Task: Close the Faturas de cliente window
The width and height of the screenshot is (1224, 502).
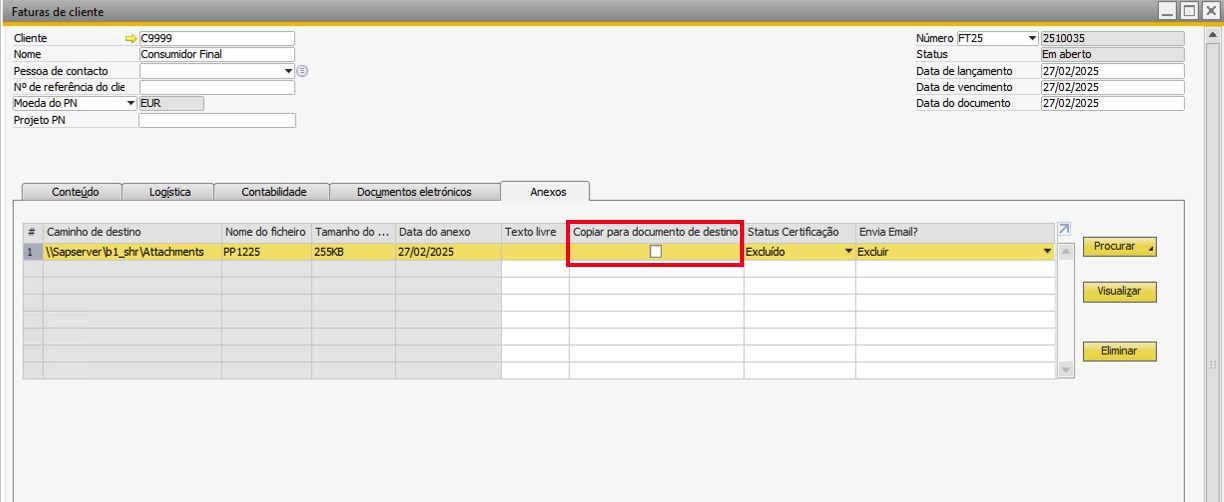Action: 1210,11
